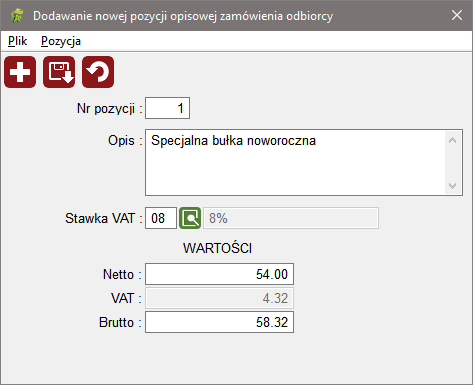
Task: Click the save-and-close disk icon
Action: (59, 72)
